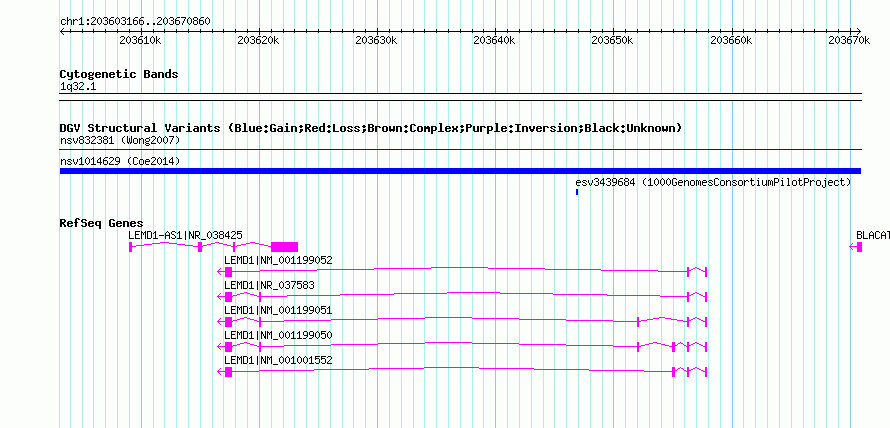This screenshot has width=890, height=428.
Task: Click the BLACAT gene label
Action: click(x=872, y=235)
